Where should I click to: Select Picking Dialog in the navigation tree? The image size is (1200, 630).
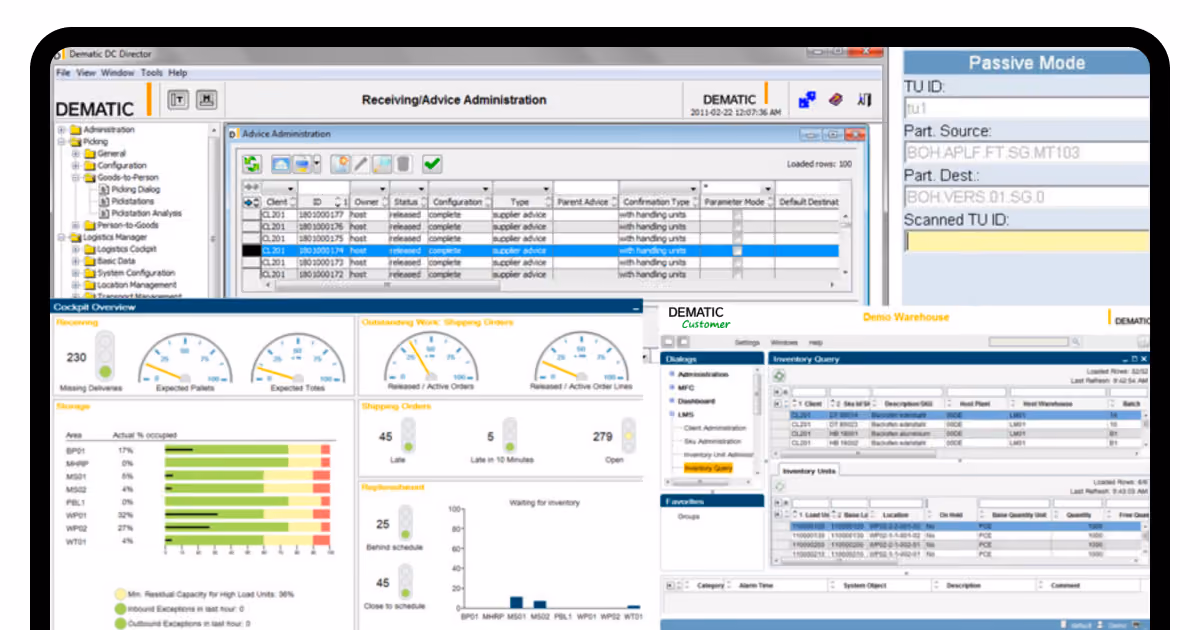tap(136, 190)
